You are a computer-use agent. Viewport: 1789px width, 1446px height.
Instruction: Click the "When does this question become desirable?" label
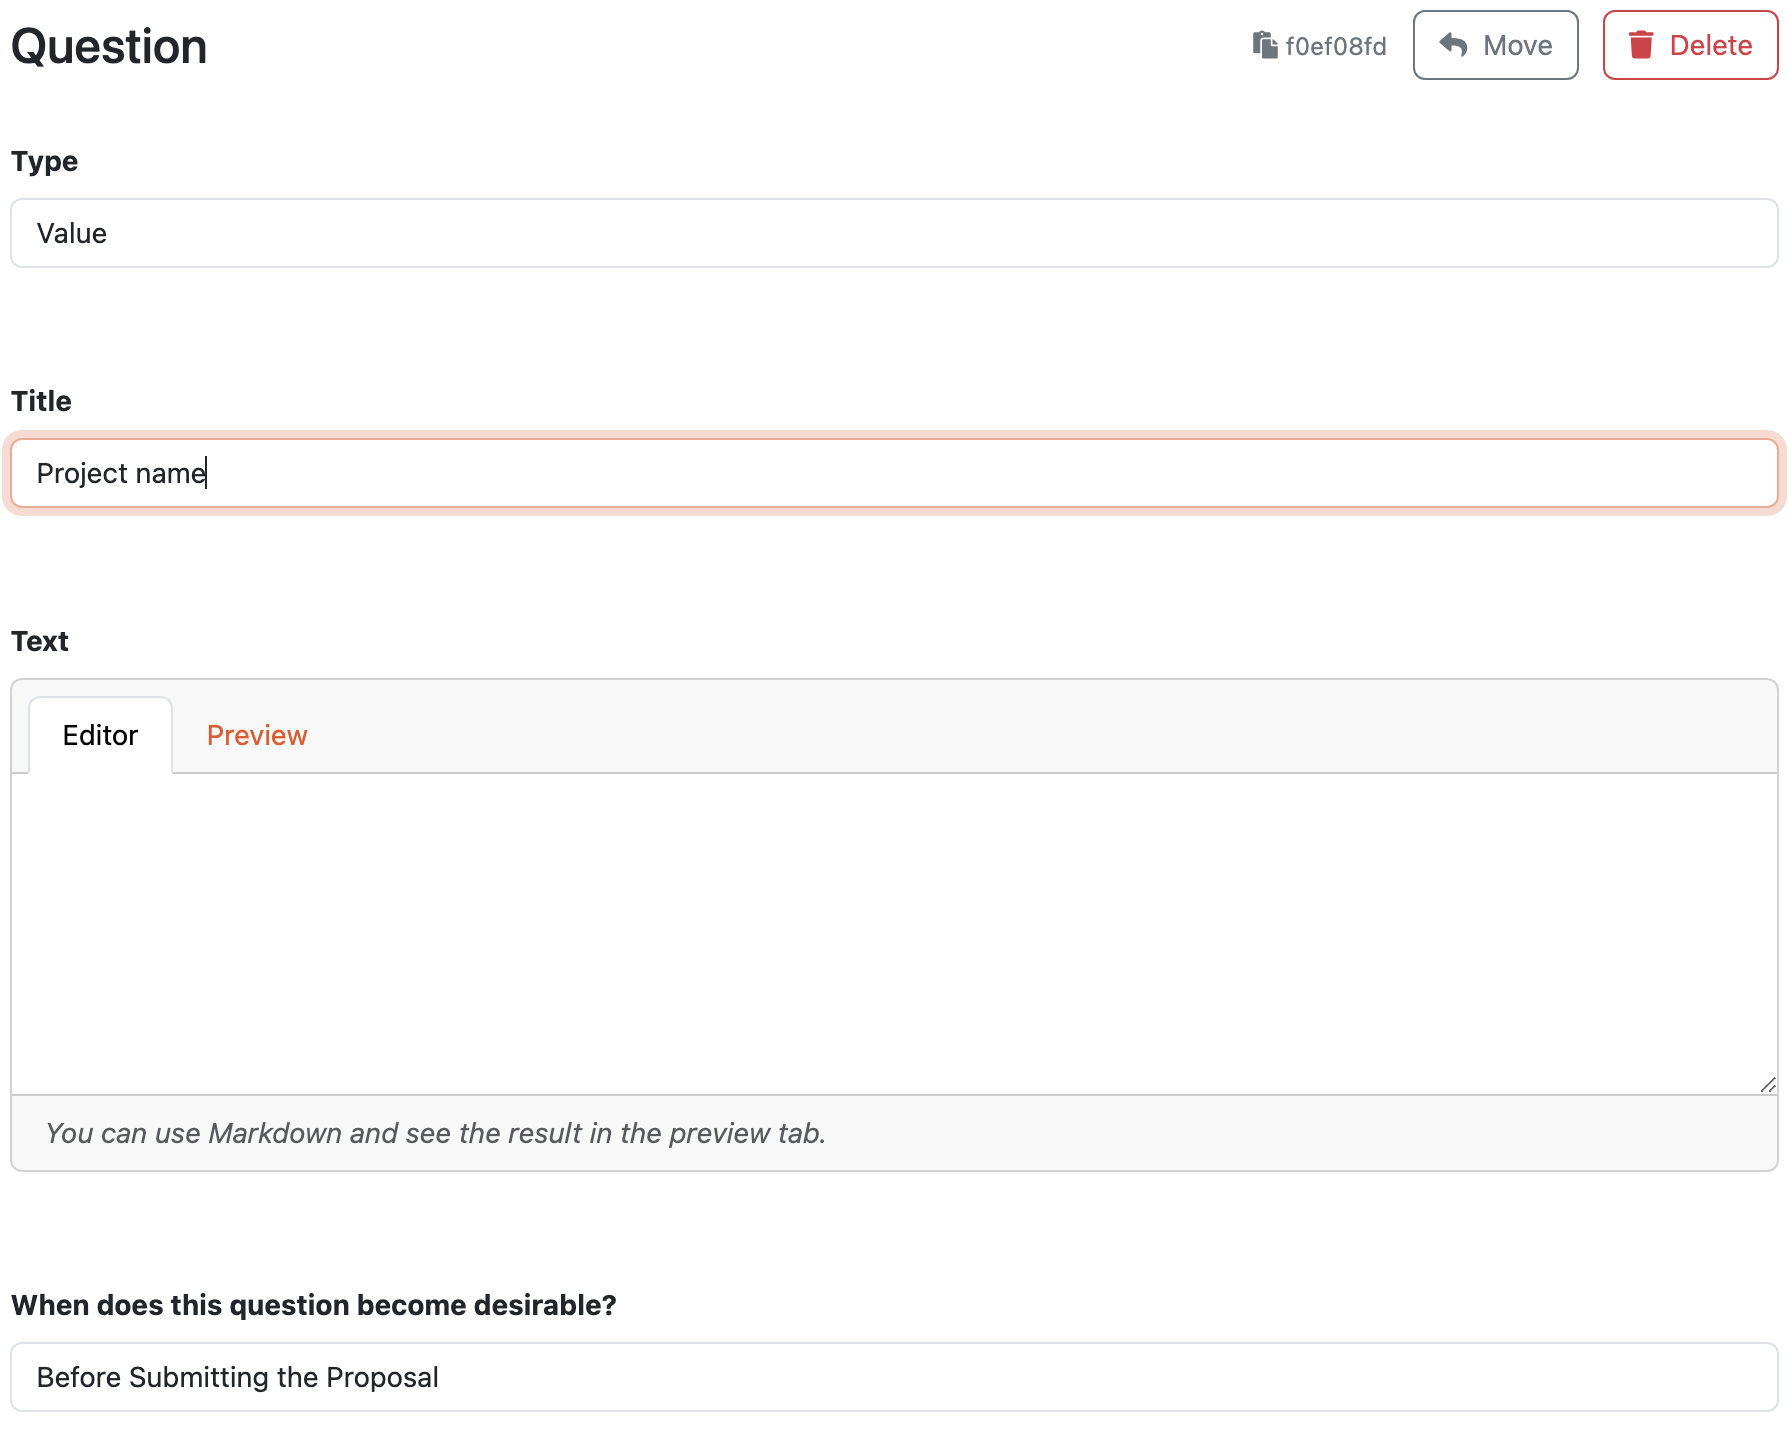pyautogui.click(x=314, y=1305)
